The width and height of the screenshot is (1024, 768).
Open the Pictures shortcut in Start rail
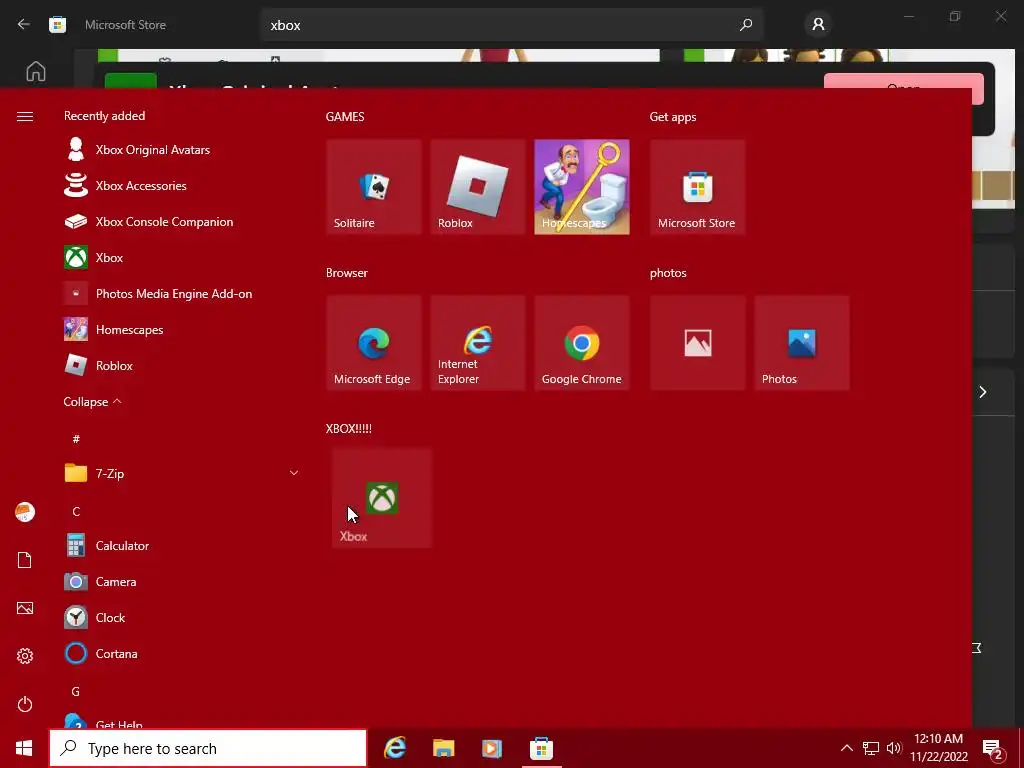pyautogui.click(x=25, y=608)
